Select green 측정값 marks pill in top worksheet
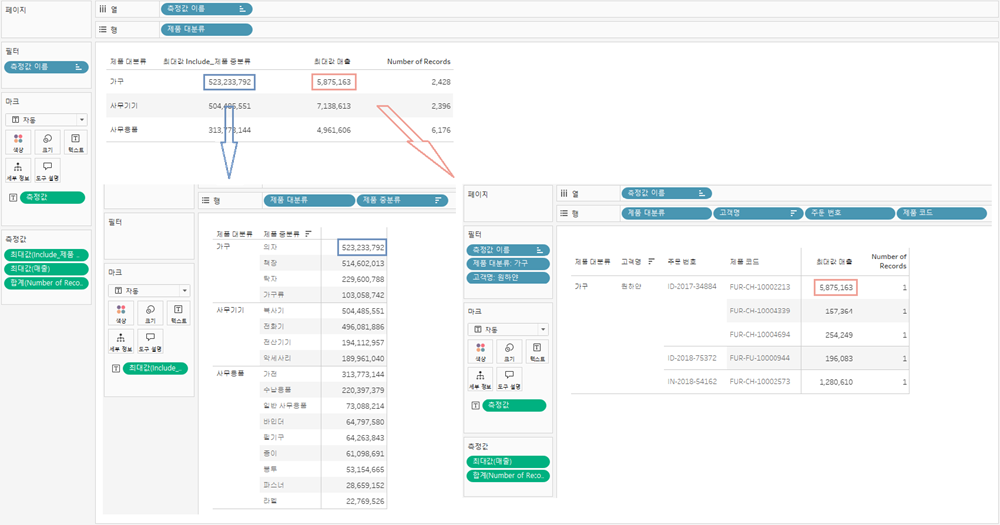This screenshot has width=1000, height=525. [x=52, y=198]
